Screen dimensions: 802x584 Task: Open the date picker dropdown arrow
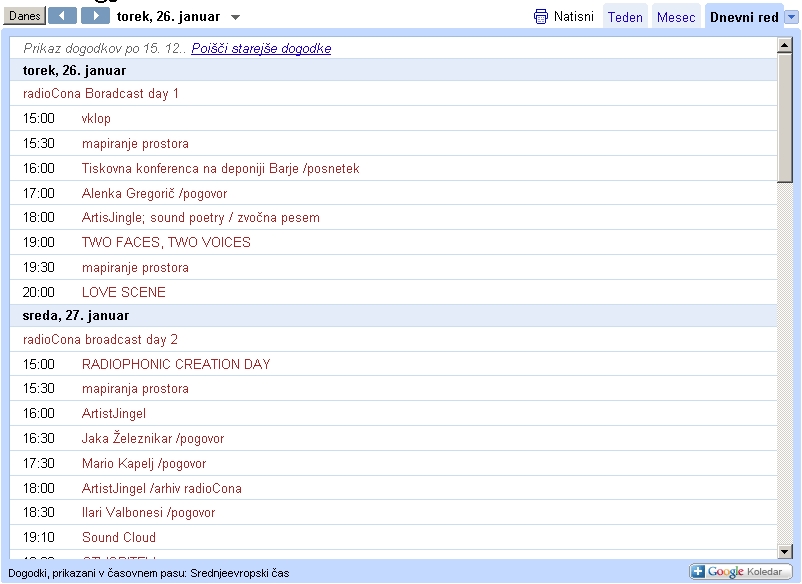click(x=235, y=18)
